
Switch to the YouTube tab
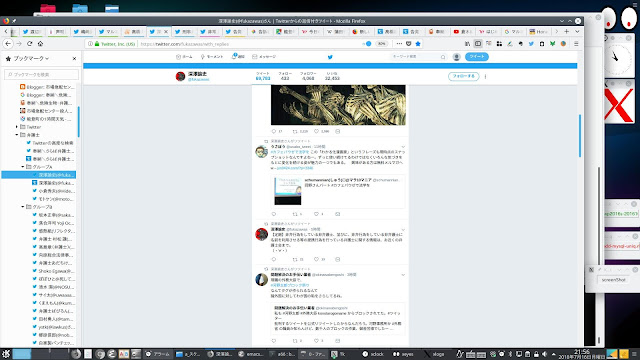click(462, 31)
